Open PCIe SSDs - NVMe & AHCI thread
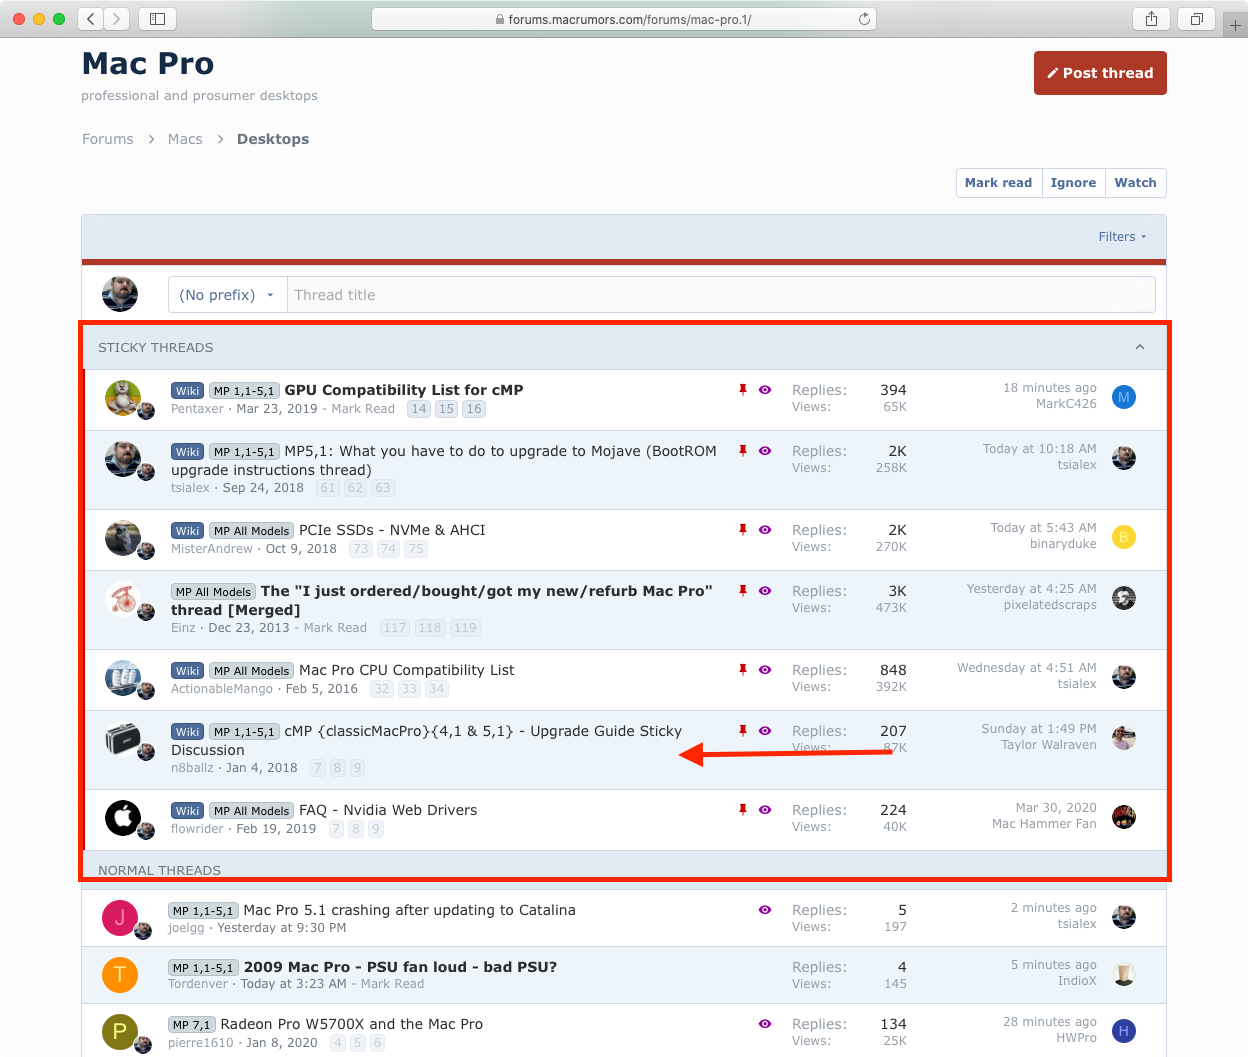 pyautogui.click(x=392, y=530)
